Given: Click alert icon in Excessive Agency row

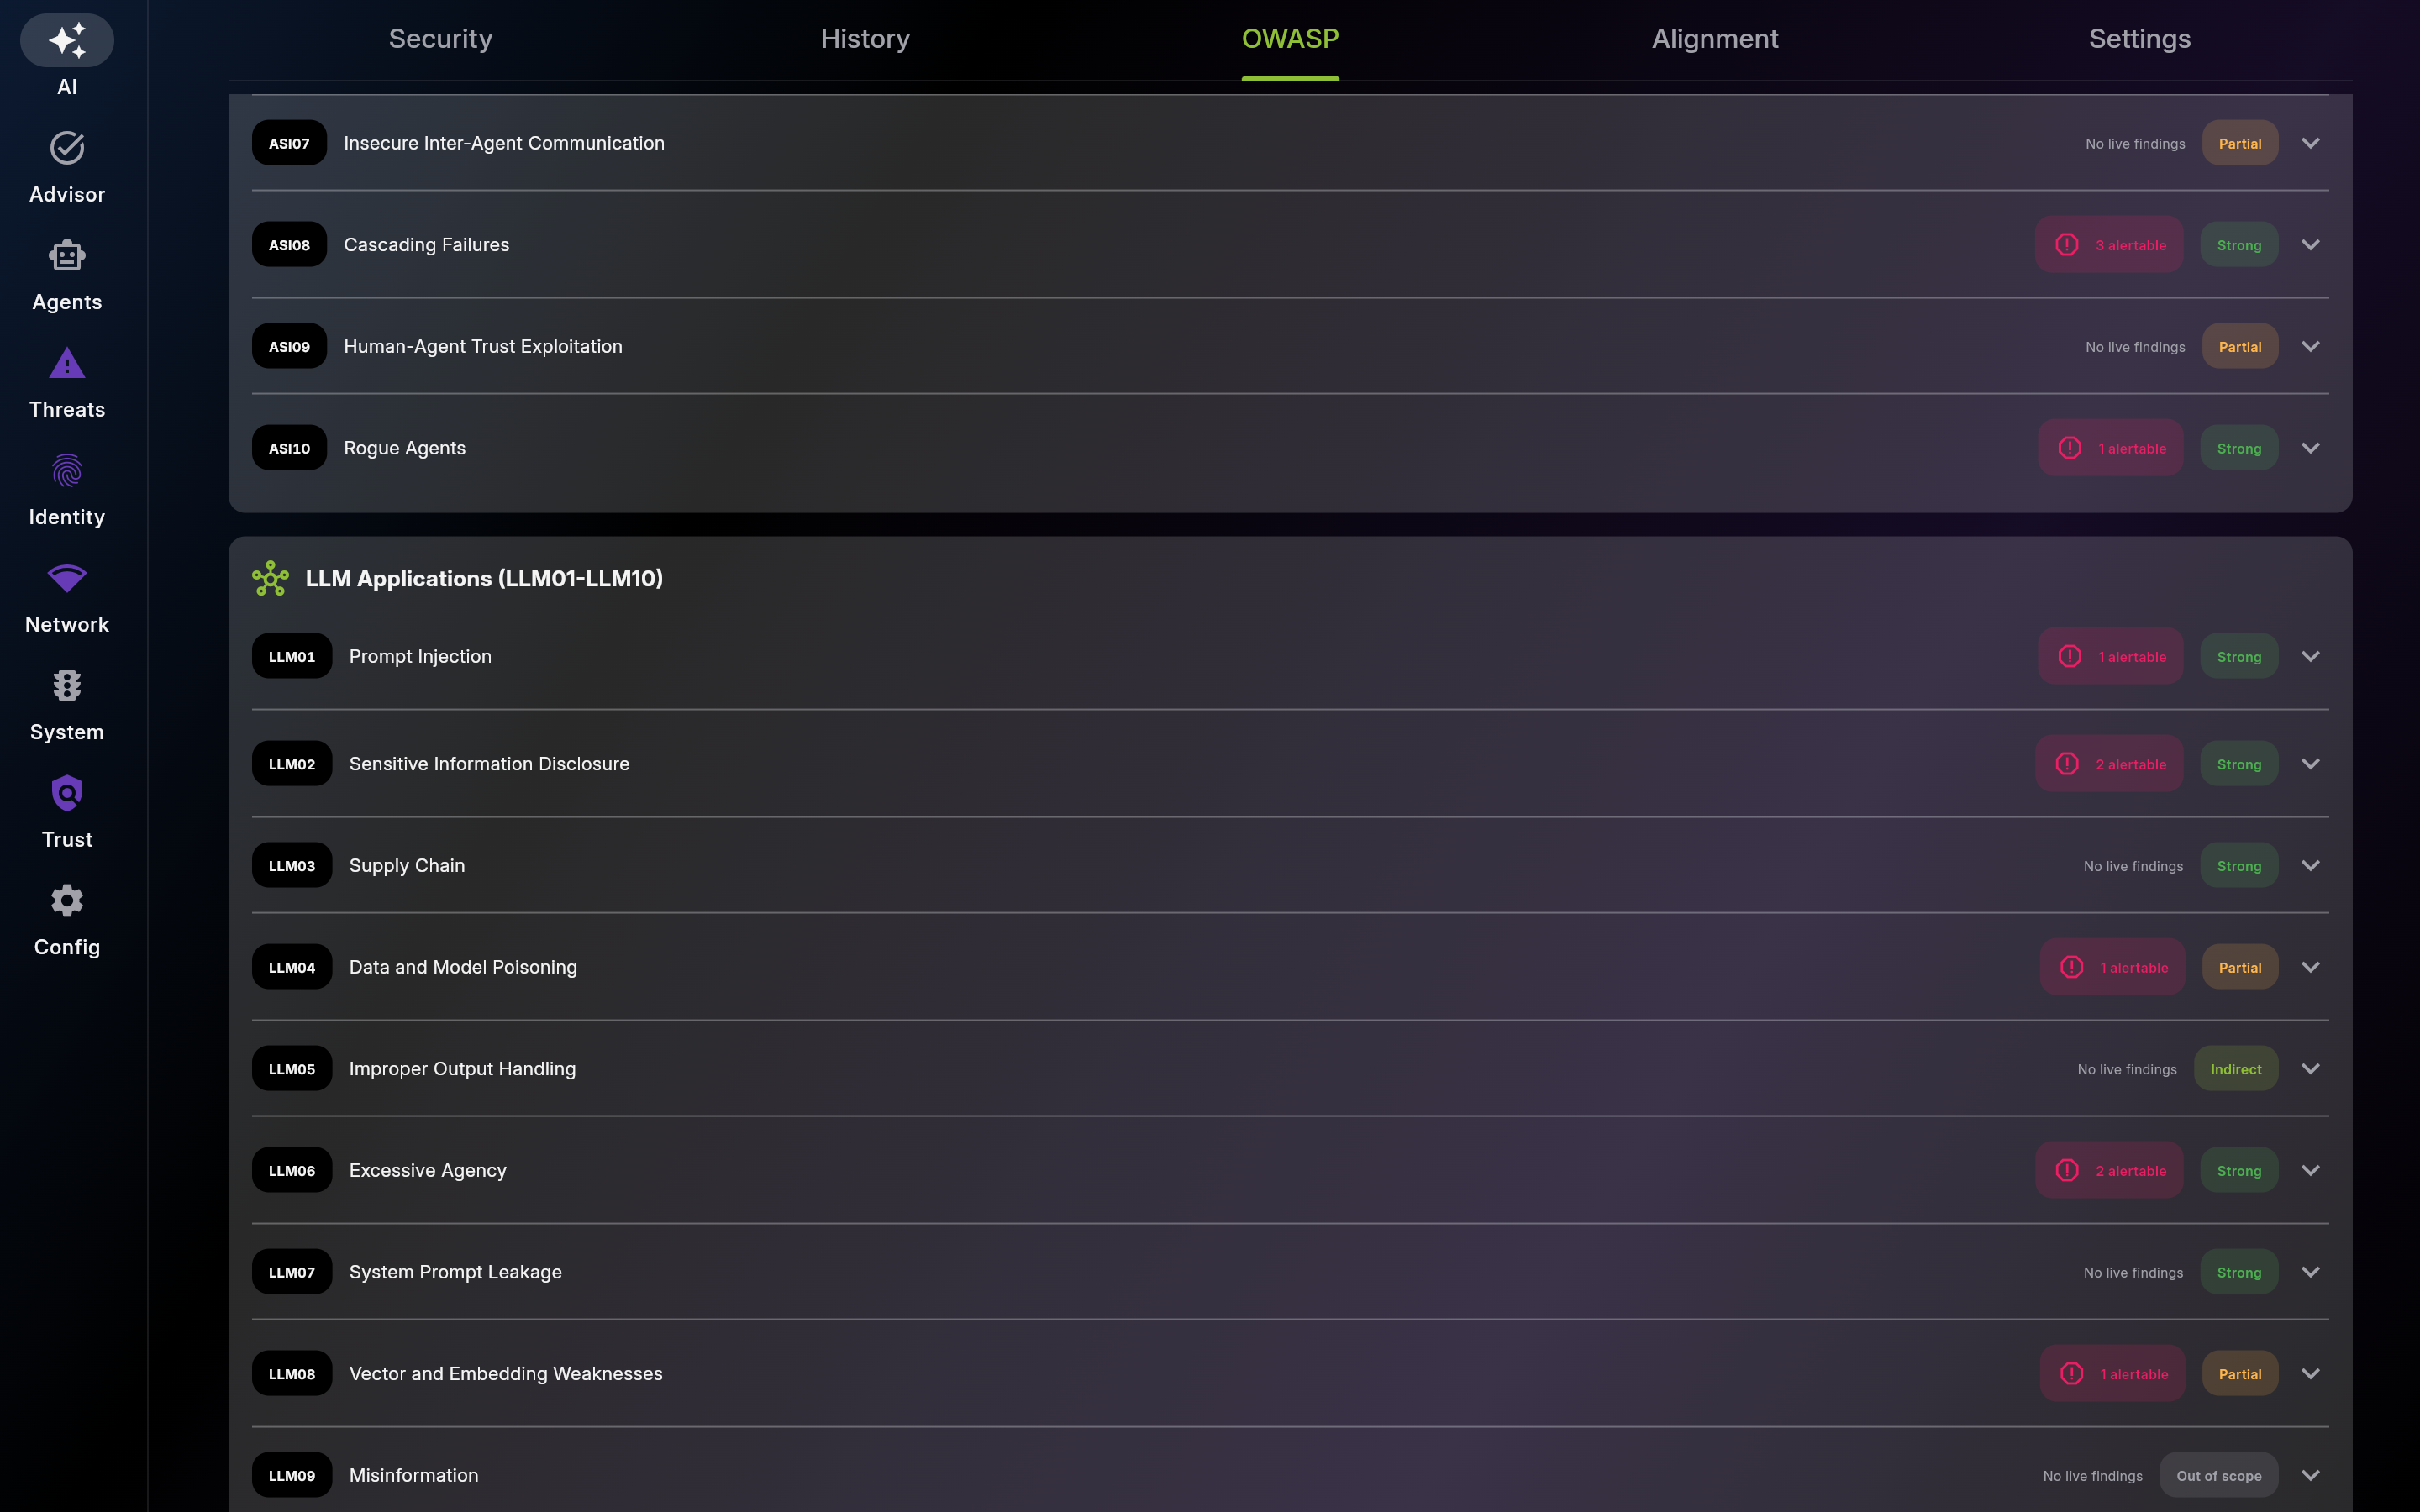Looking at the screenshot, I should [x=2067, y=1170].
